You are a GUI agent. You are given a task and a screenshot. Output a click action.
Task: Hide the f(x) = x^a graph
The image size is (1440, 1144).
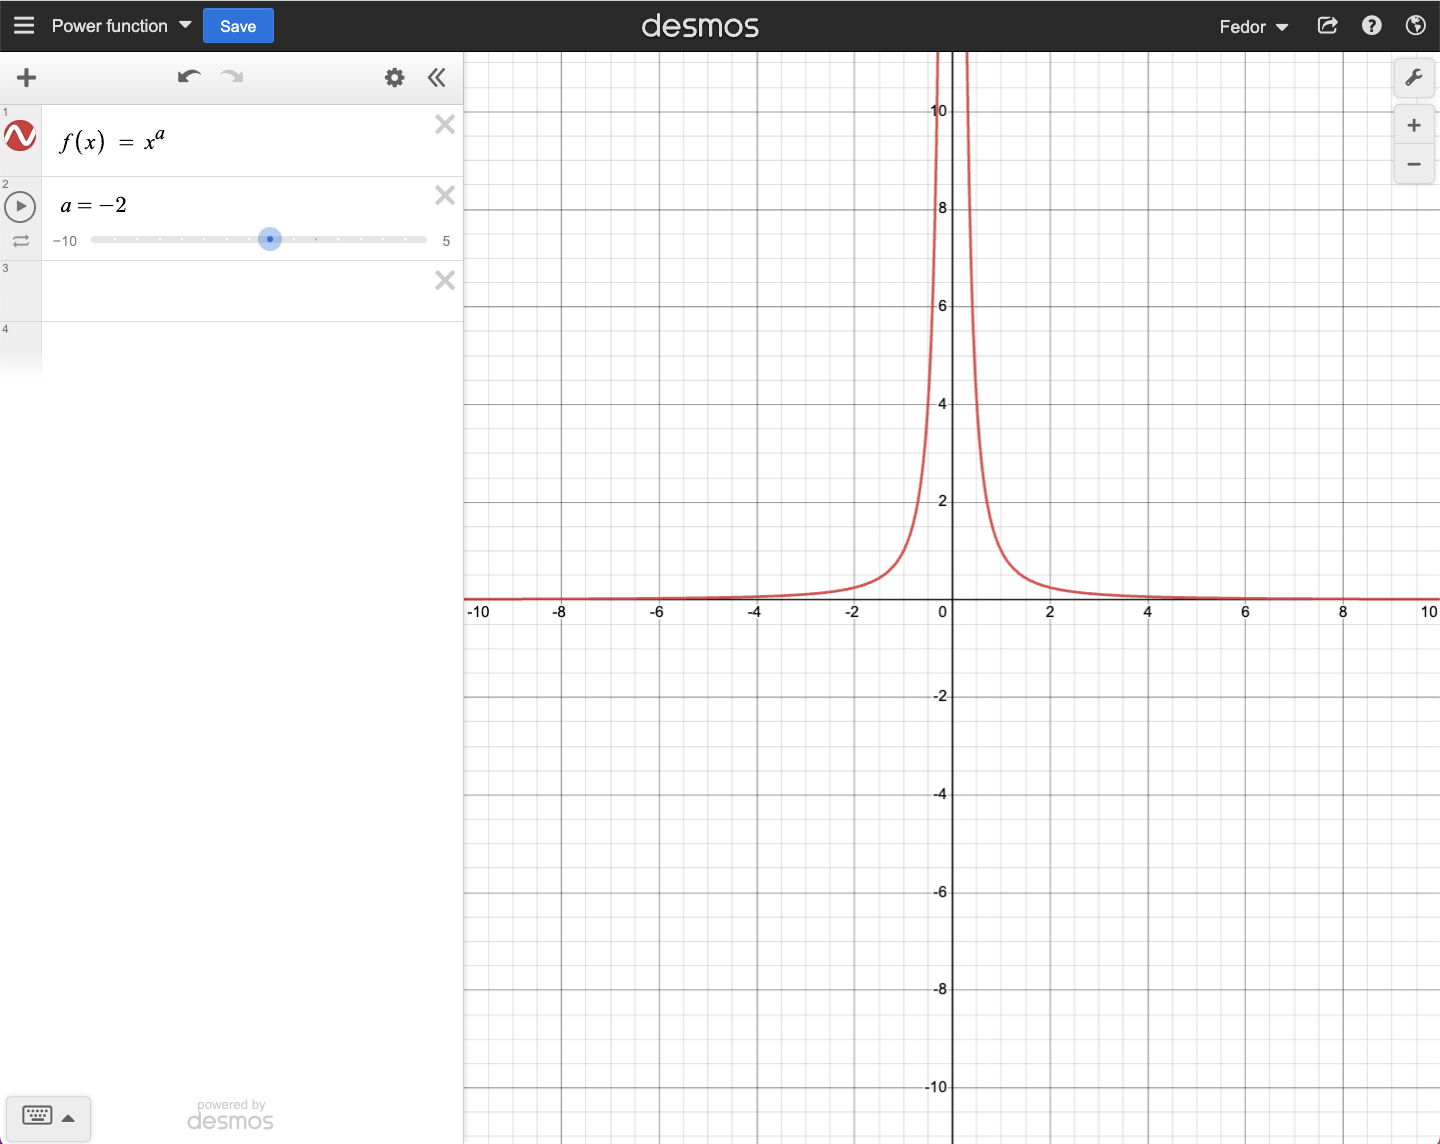pyautogui.click(x=20, y=137)
